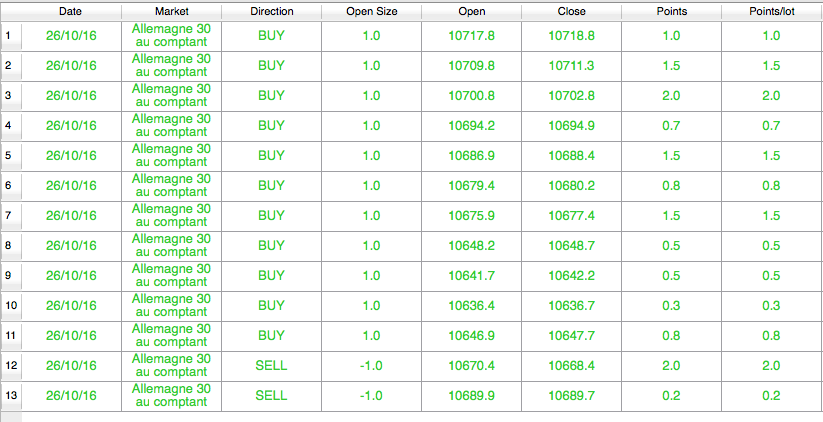
Task: Click row header number 10
Action: (10, 307)
